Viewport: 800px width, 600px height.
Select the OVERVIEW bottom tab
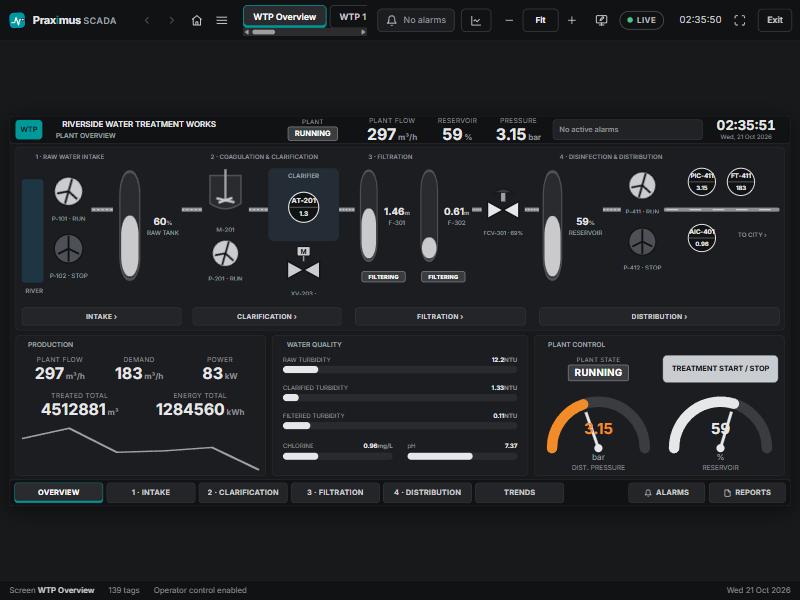(x=59, y=492)
